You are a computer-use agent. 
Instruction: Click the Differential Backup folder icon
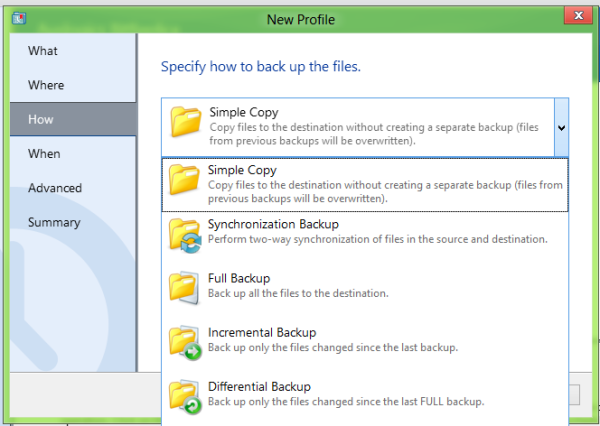coord(185,397)
